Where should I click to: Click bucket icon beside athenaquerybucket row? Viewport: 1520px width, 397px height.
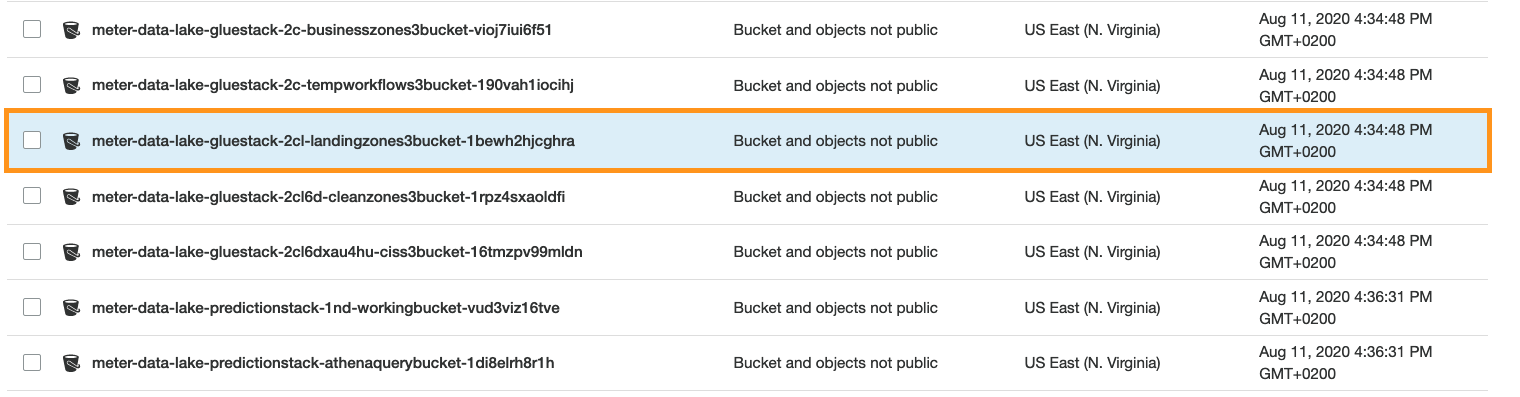(71, 362)
